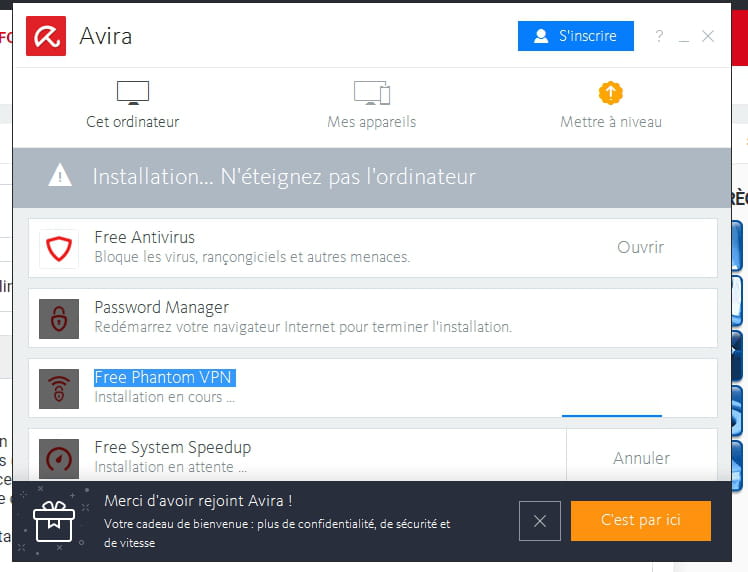Click the Installation en attente status text

tap(171, 467)
